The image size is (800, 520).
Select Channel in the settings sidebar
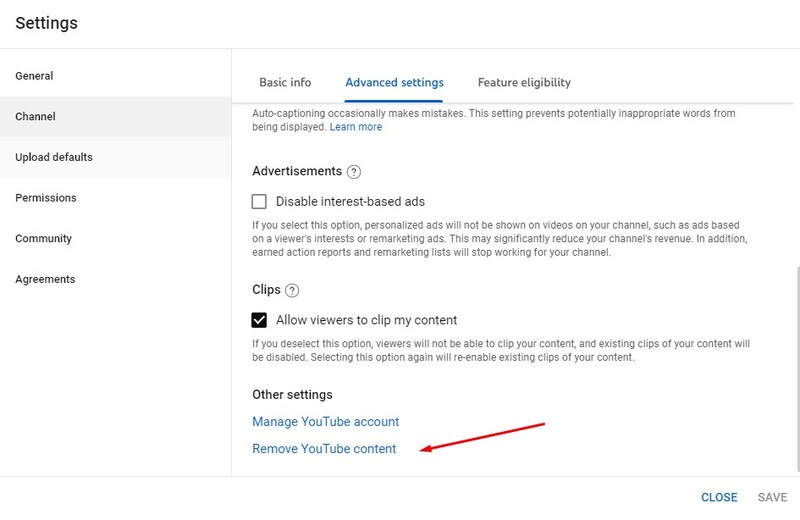(x=35, y=117)
